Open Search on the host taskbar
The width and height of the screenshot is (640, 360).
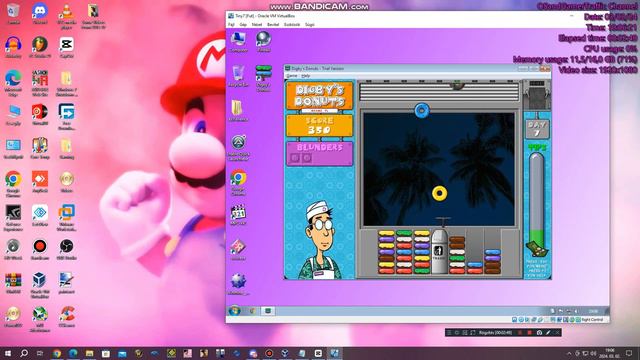pyautogui.click(x=24, y=353)
